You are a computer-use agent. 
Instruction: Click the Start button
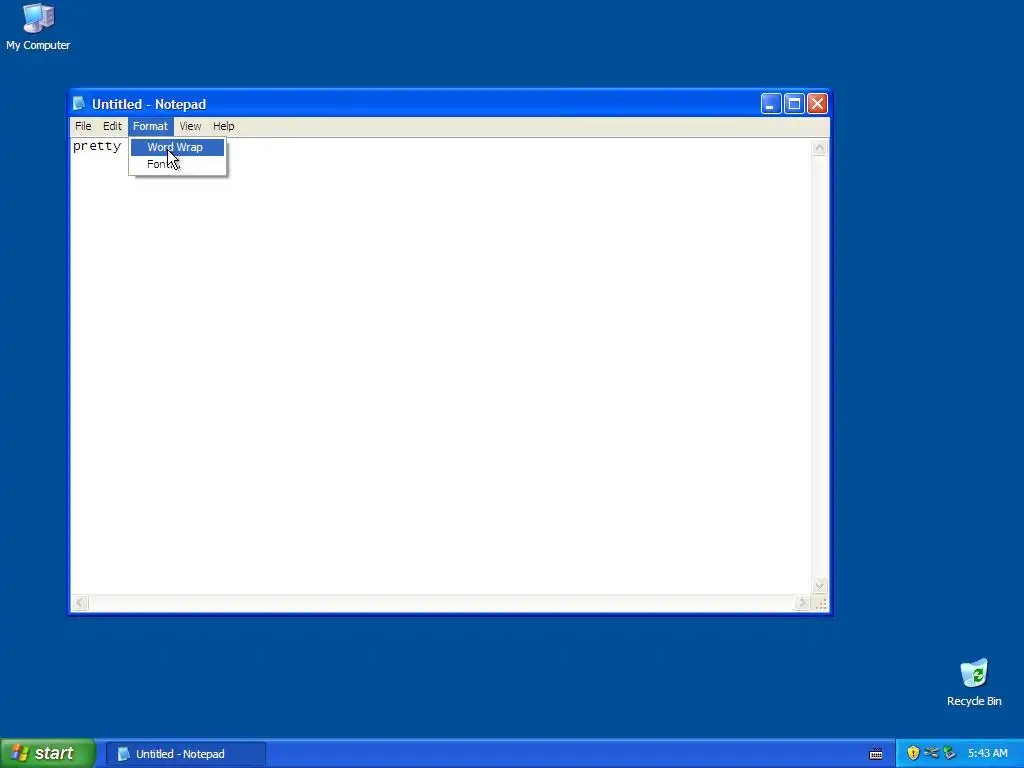click(x=48, y=753)
